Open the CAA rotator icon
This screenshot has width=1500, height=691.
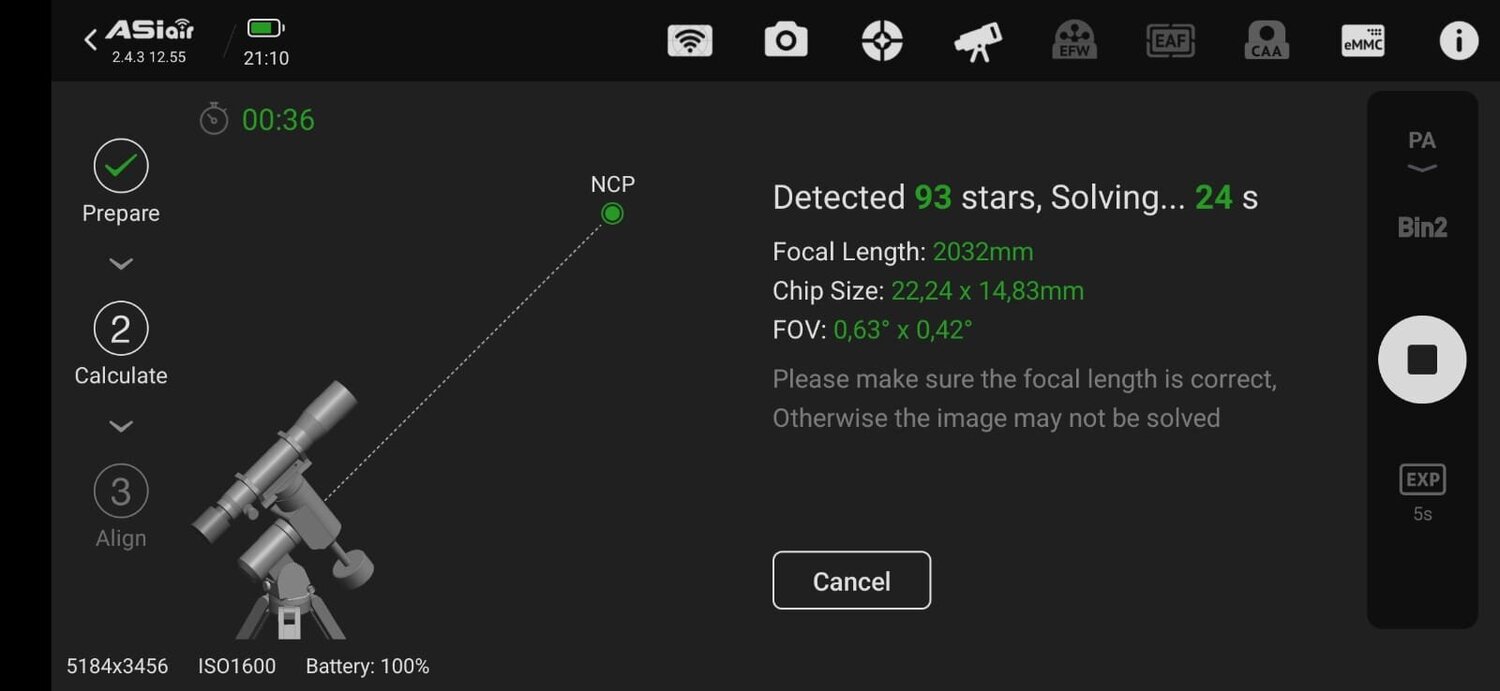coord(1266,41)
